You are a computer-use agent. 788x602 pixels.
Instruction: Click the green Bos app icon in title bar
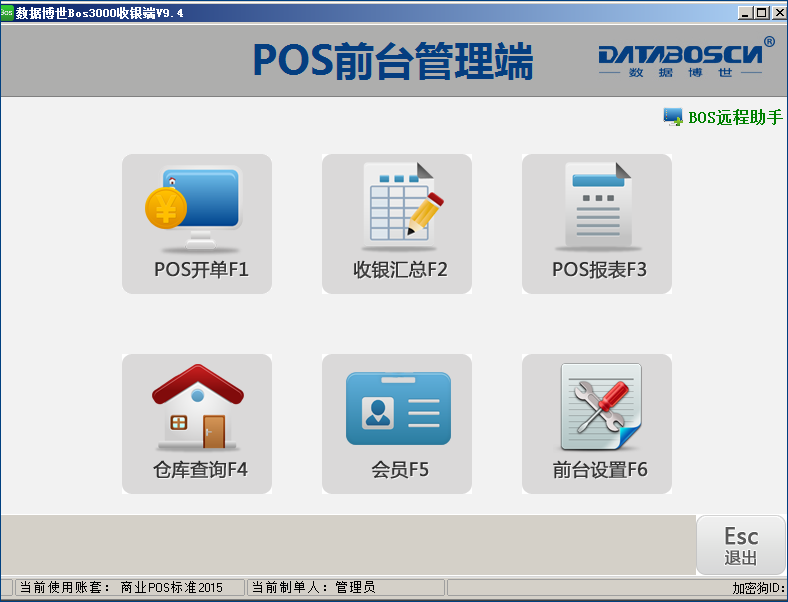[7, 13]
